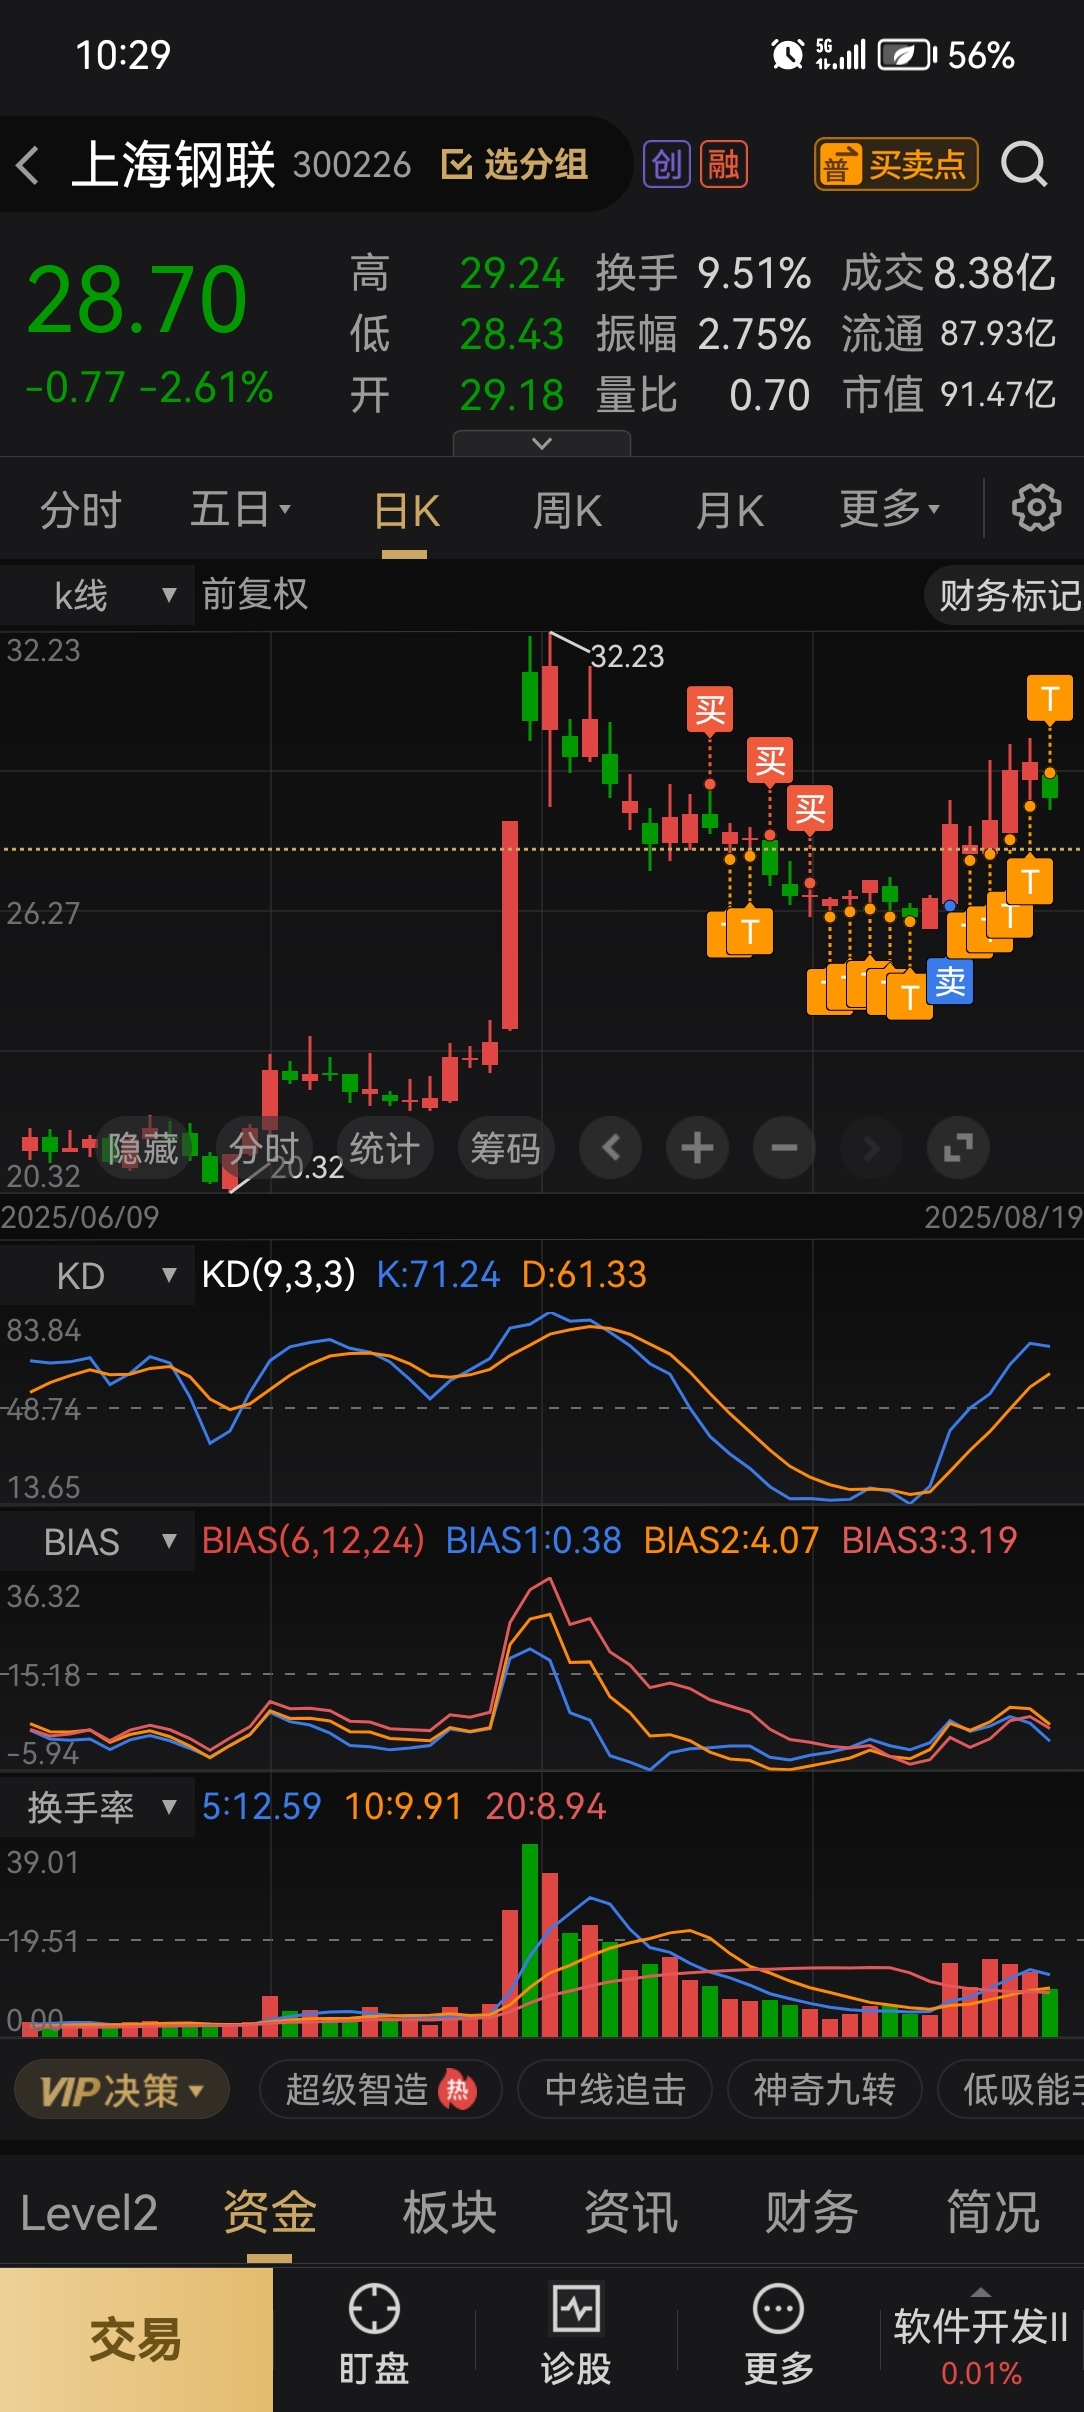
Task: Tap the 5G signal icon in status bar
Action: [840, 54]
